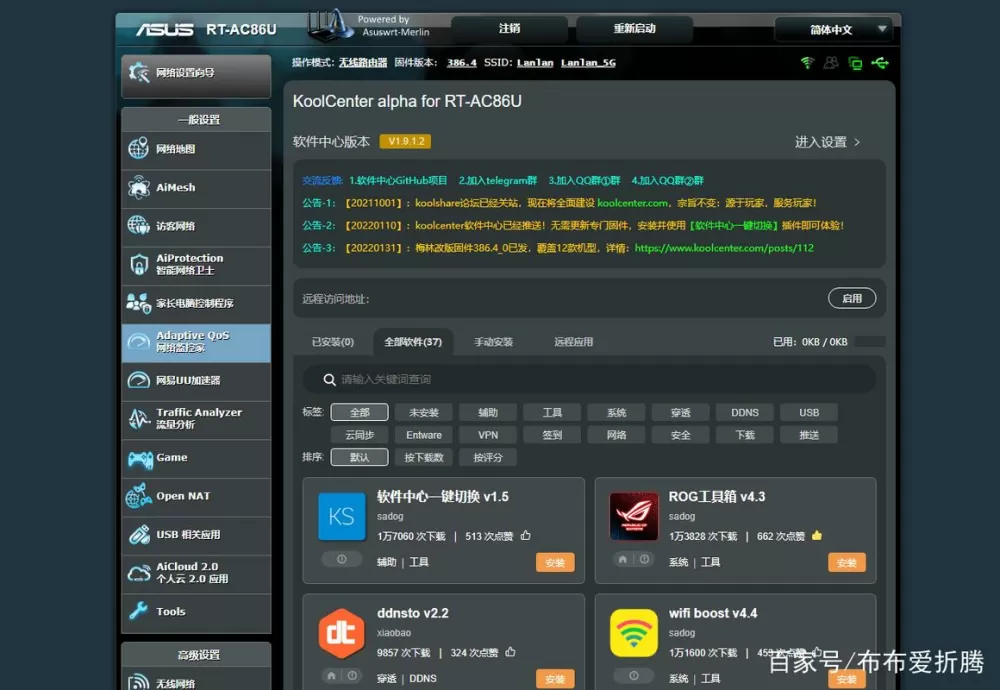
Task: Click the 重新启动 reboot button
Action: pos(635,29)
